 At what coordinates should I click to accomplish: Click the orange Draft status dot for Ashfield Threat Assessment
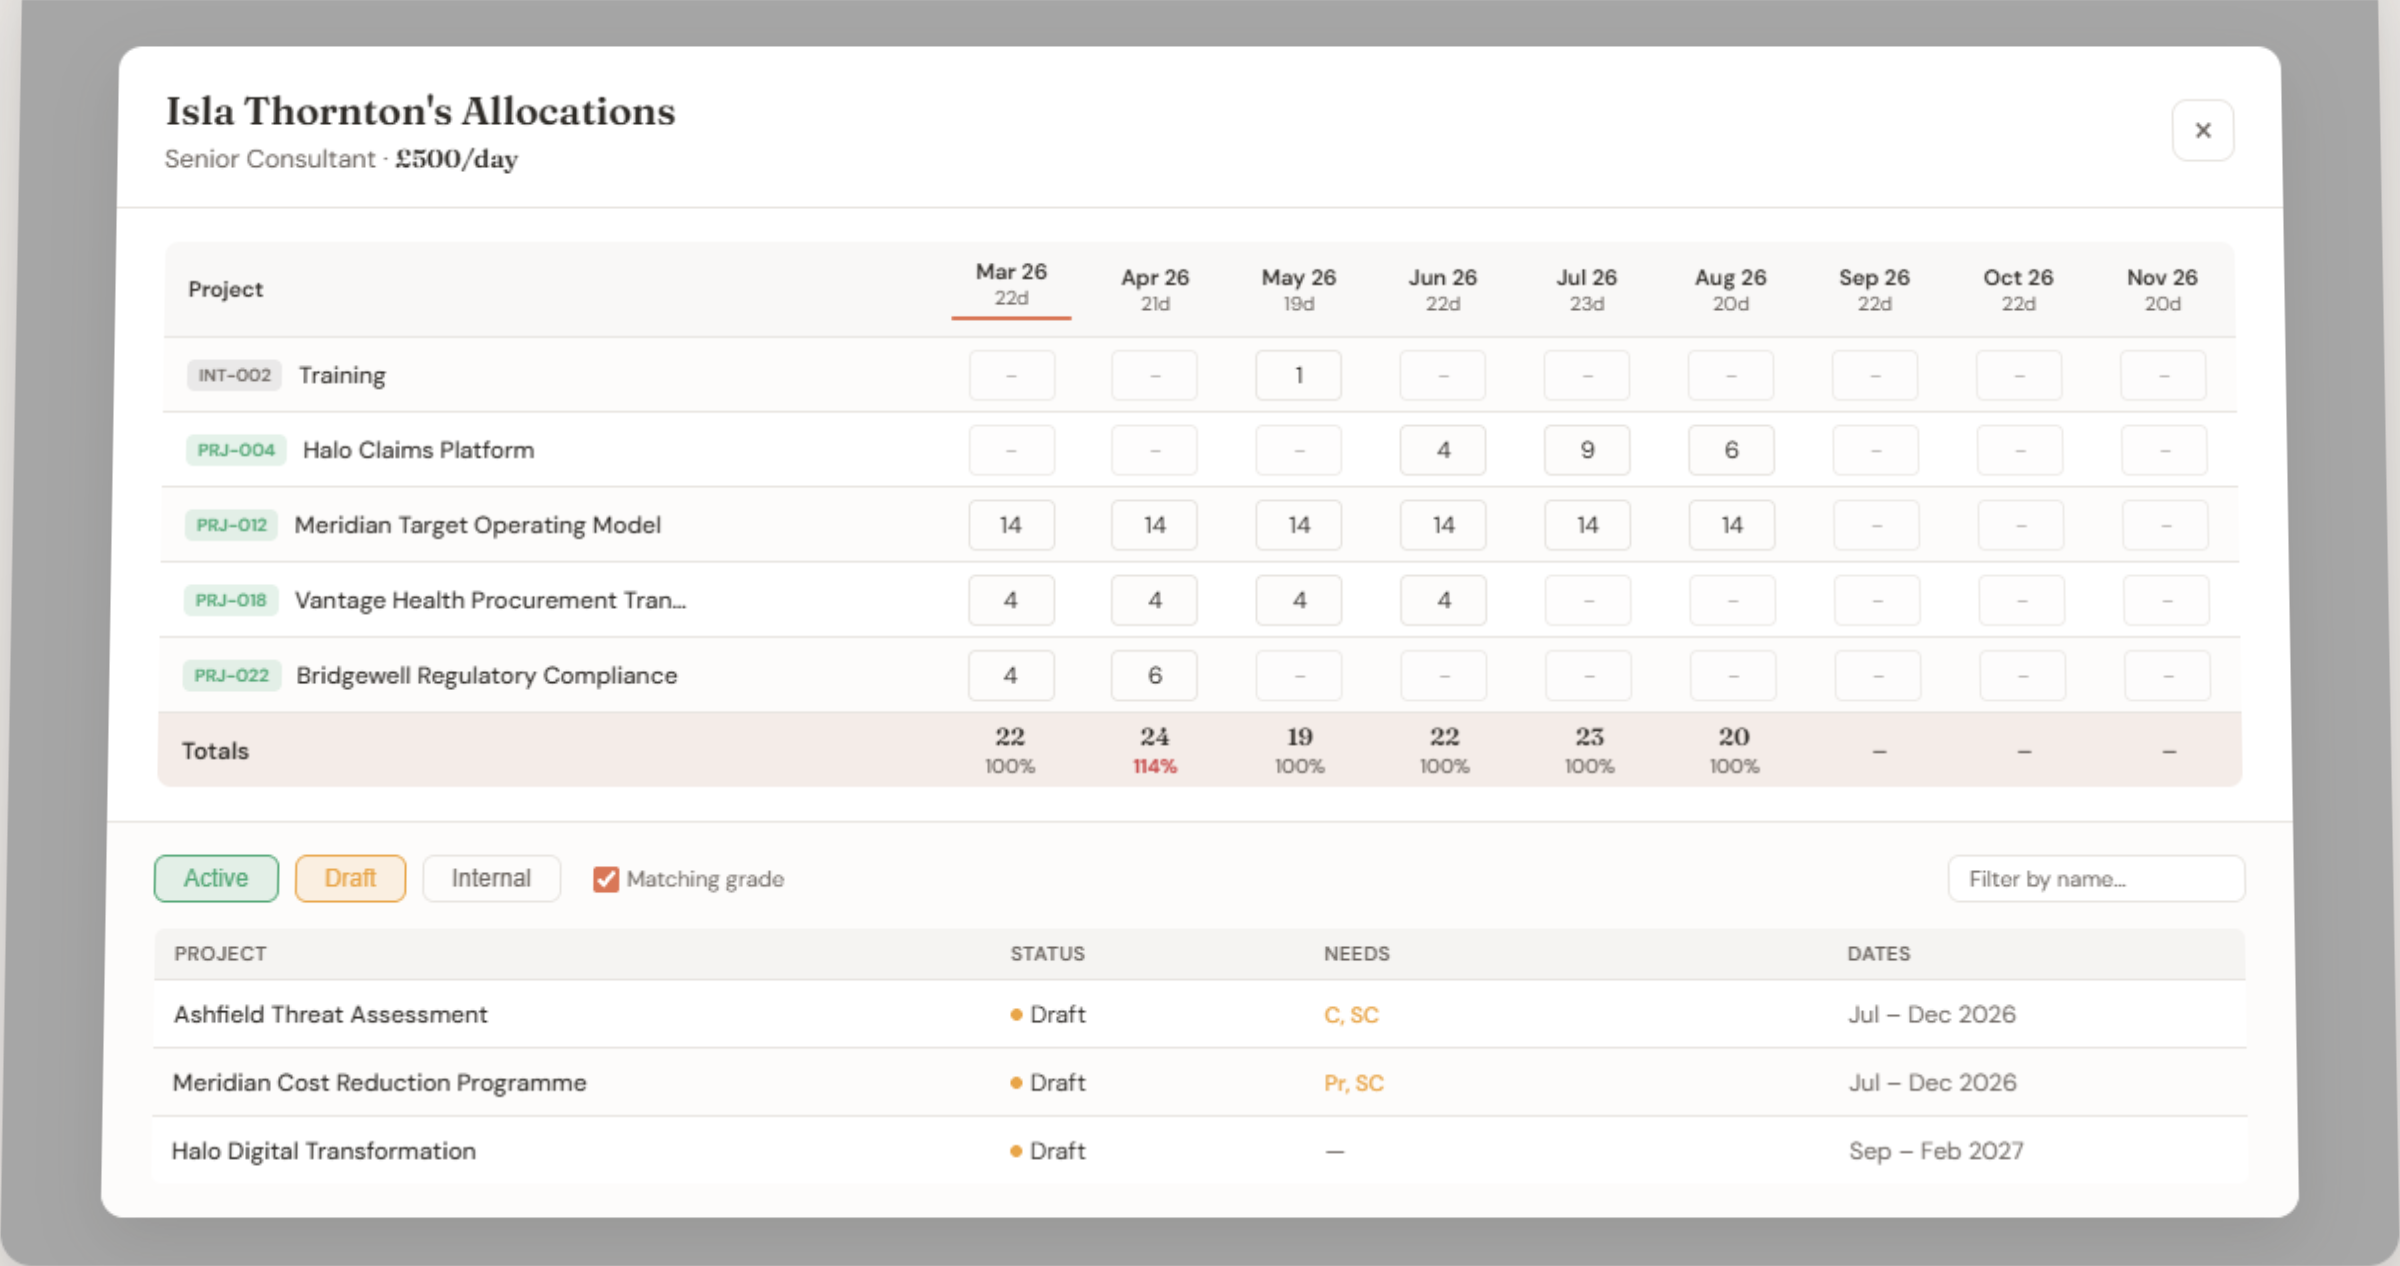coord(1015,1014)
